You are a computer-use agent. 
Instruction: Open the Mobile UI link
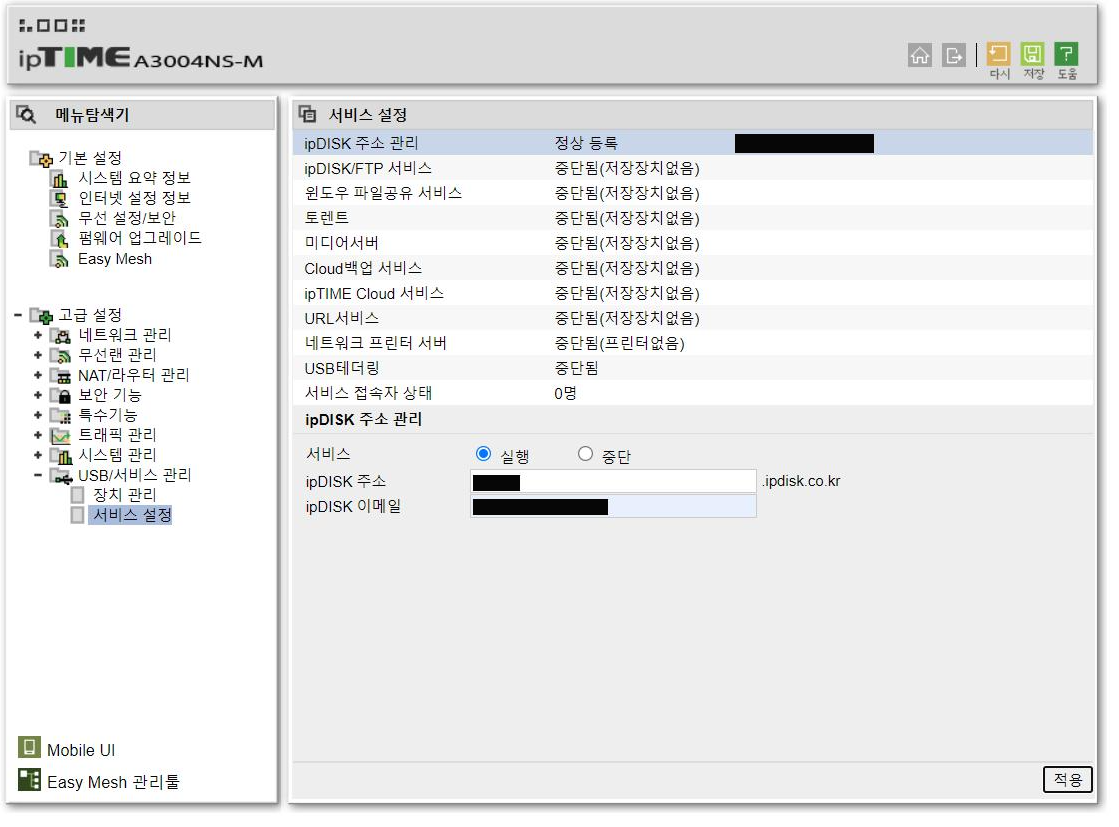[81, 750]
